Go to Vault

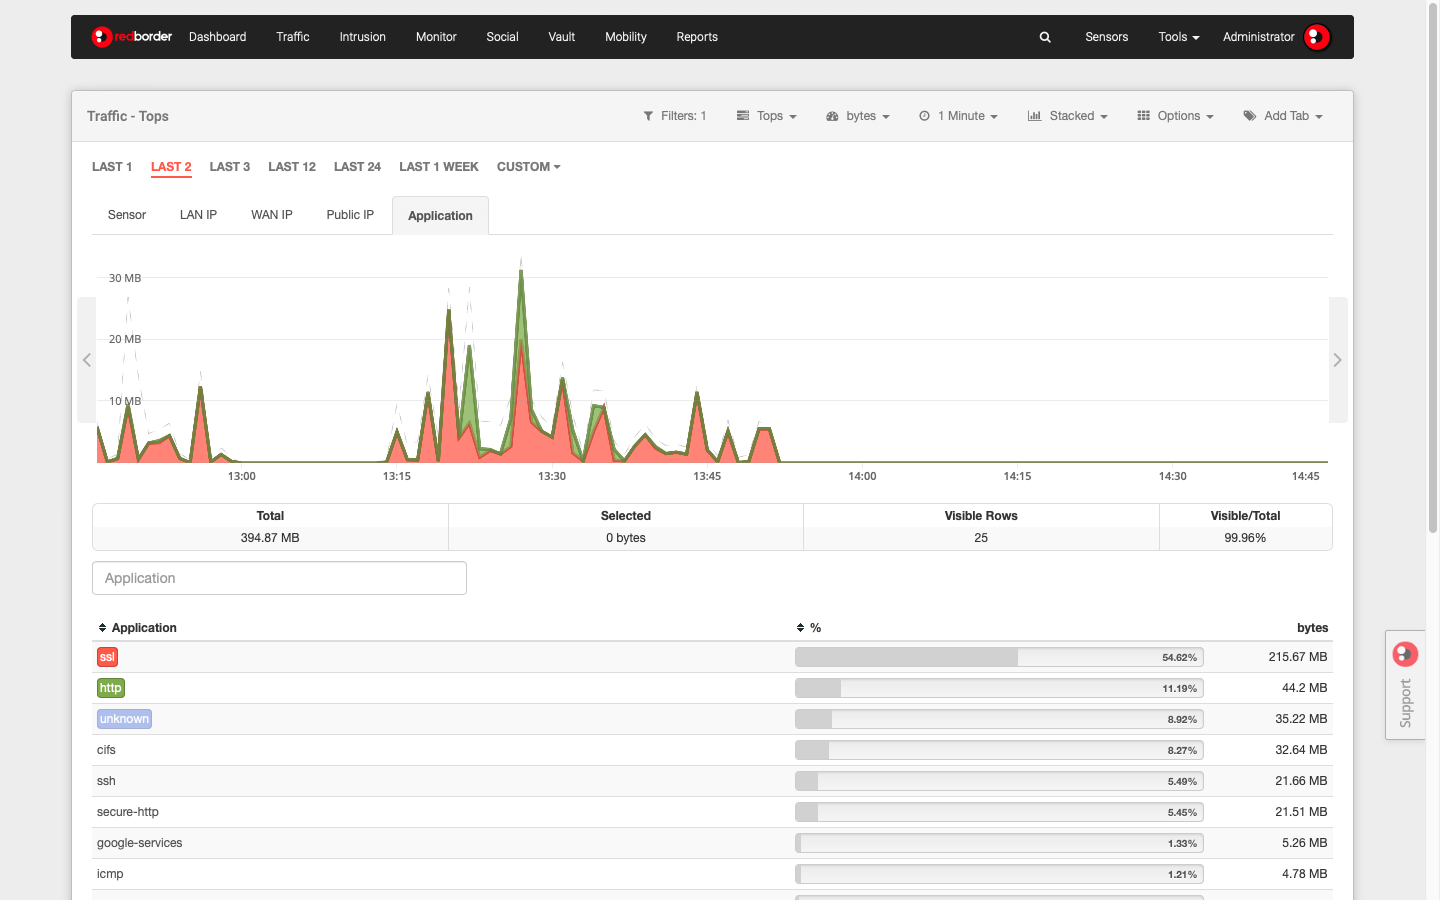click(562, 37)
